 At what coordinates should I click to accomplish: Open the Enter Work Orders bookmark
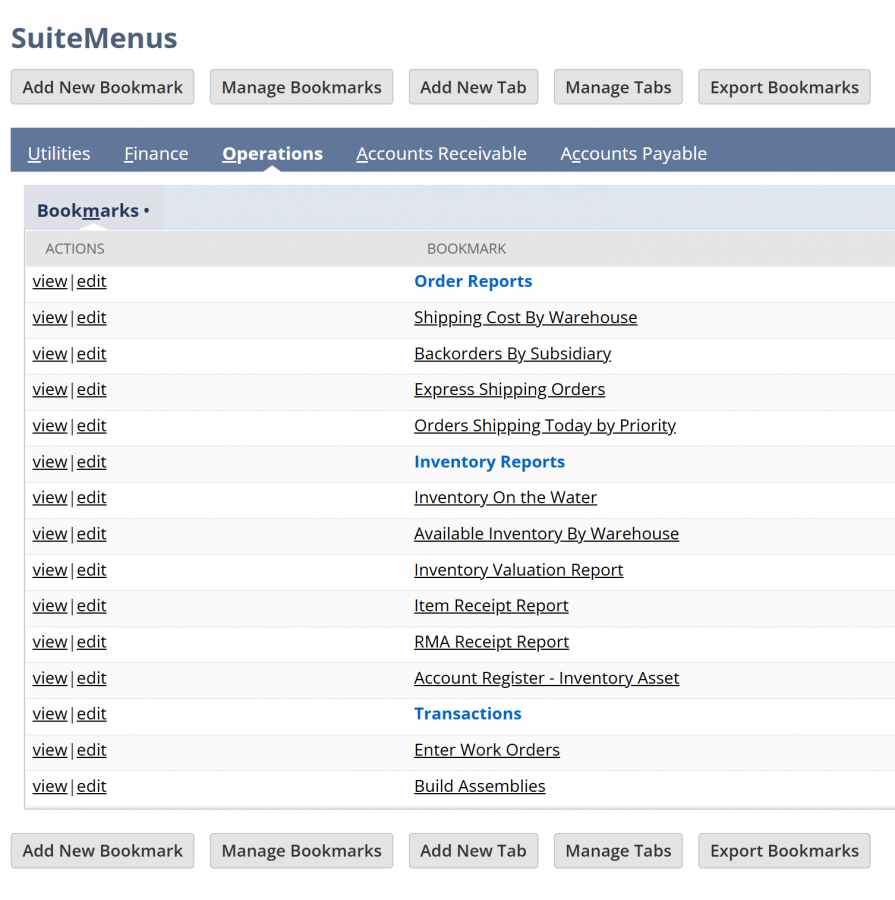[487, 750]
